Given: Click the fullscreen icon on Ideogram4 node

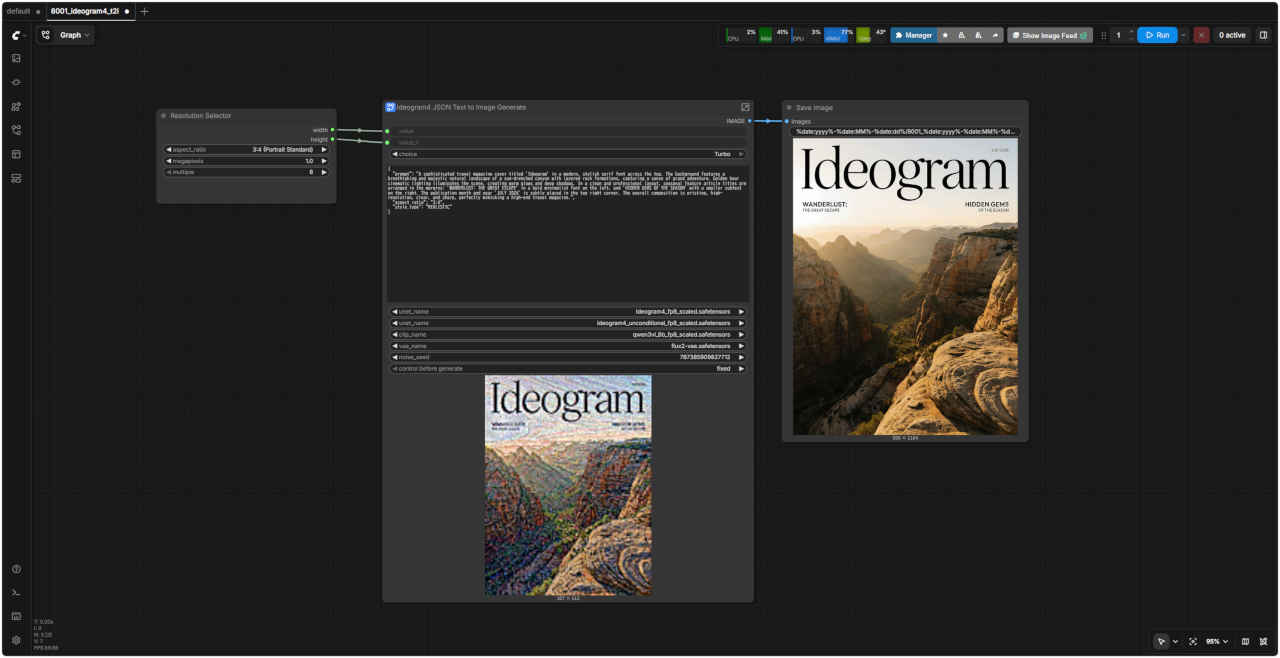Looking at the screenshot, I should pyautogui.click(x=745, y=107).
